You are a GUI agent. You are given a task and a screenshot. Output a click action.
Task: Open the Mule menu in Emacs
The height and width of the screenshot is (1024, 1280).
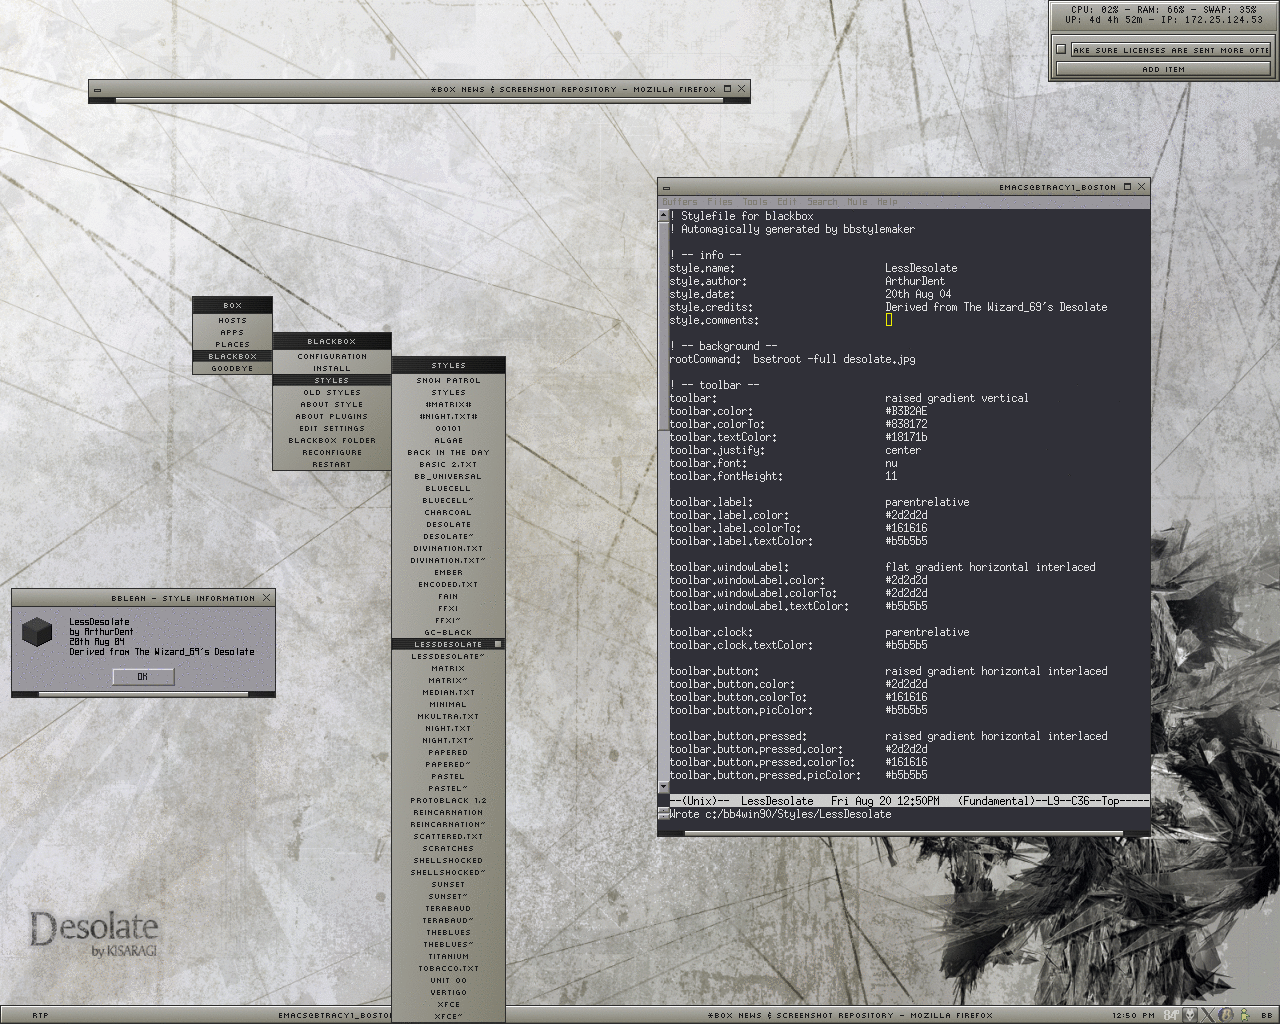point(857,202)
